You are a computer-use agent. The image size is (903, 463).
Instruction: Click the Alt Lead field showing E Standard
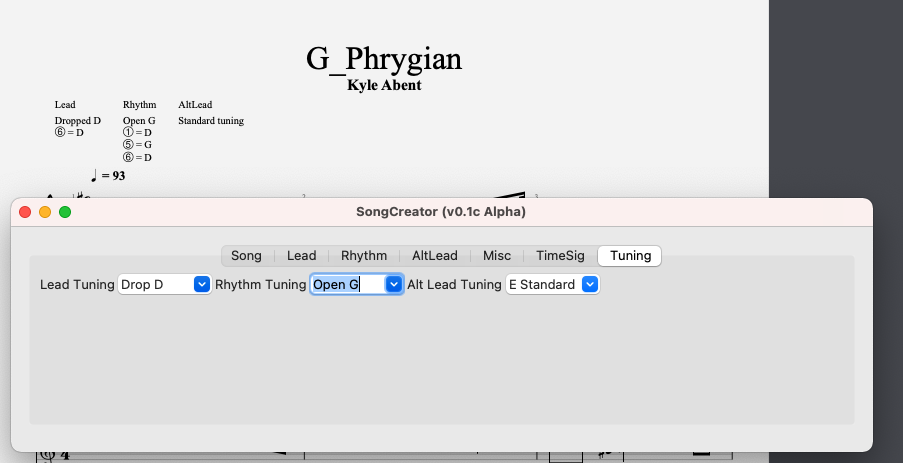(x=542, y=285)
